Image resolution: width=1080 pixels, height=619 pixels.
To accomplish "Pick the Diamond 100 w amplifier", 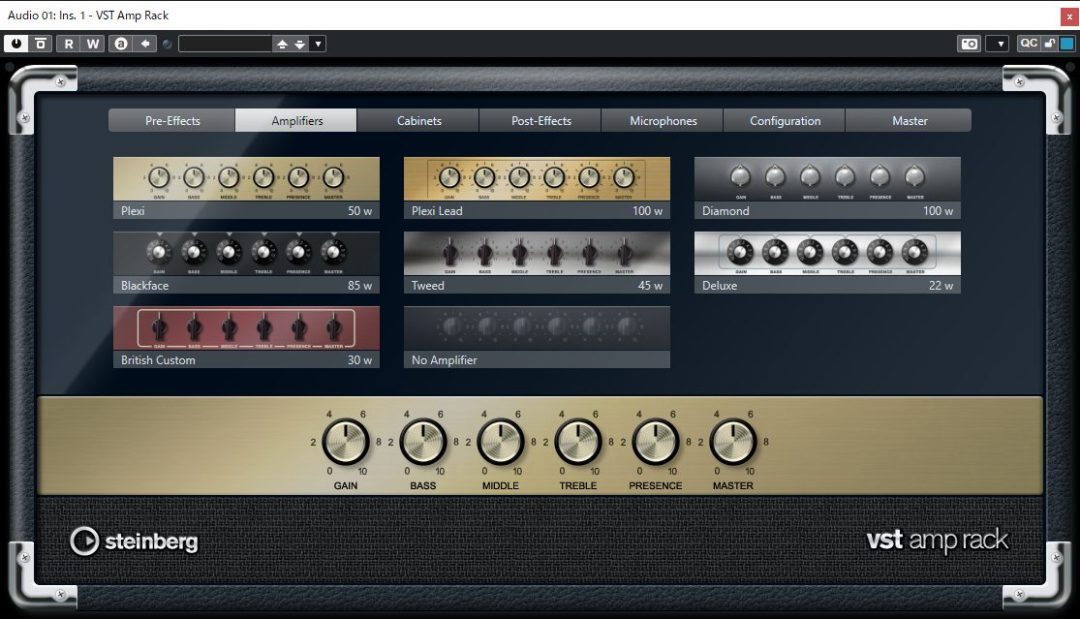I will click(x=827, y=188).
